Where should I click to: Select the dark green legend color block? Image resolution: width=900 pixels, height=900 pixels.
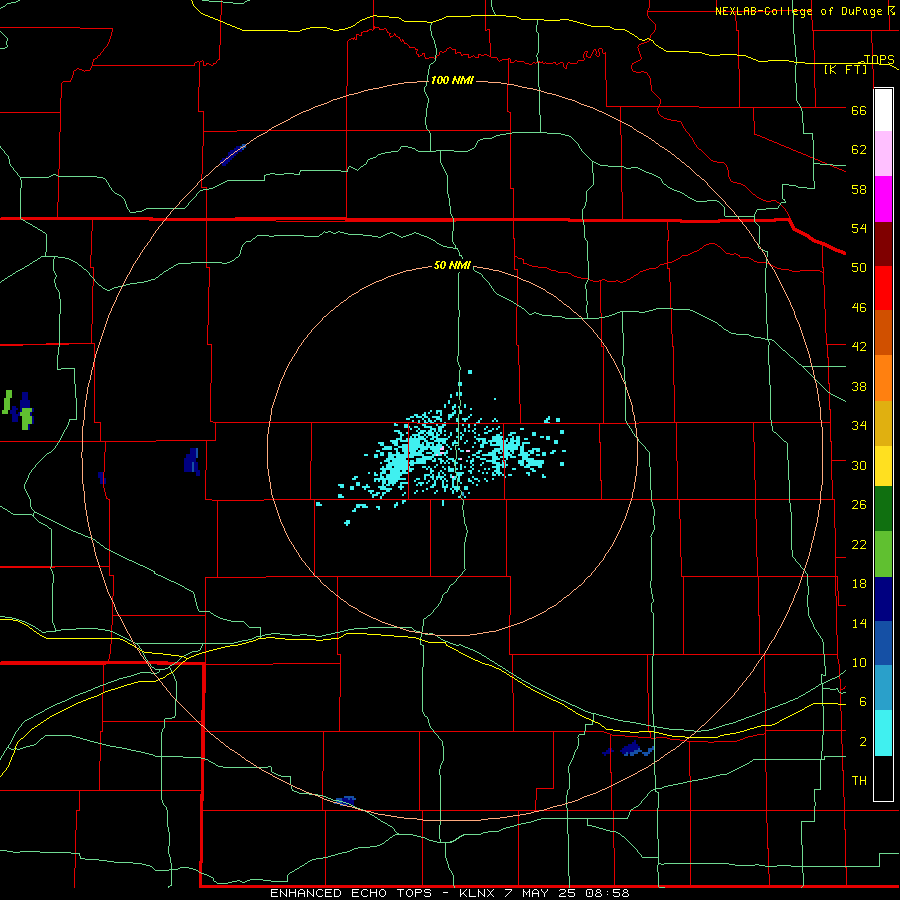tap(883, 509)
